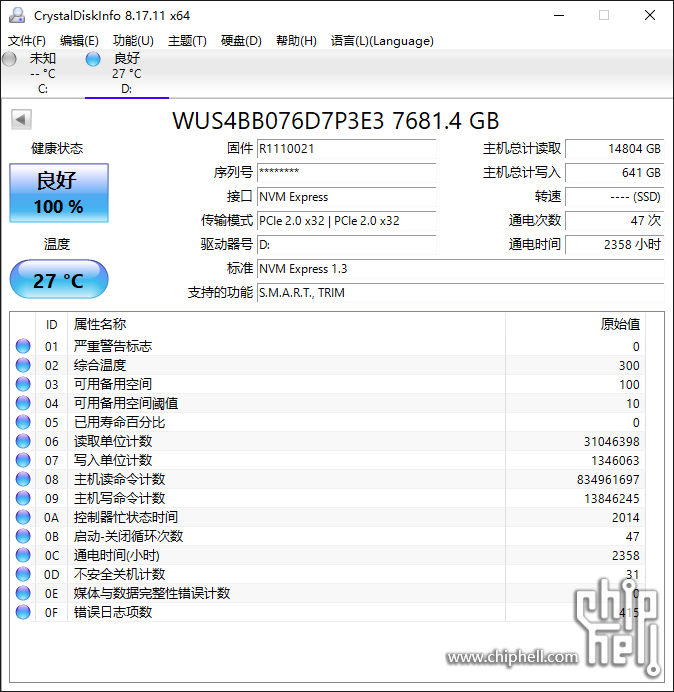This screenshot has height=692, width=674.
Task: Click total host writes value 641 GB
Action: coord(614,173)
